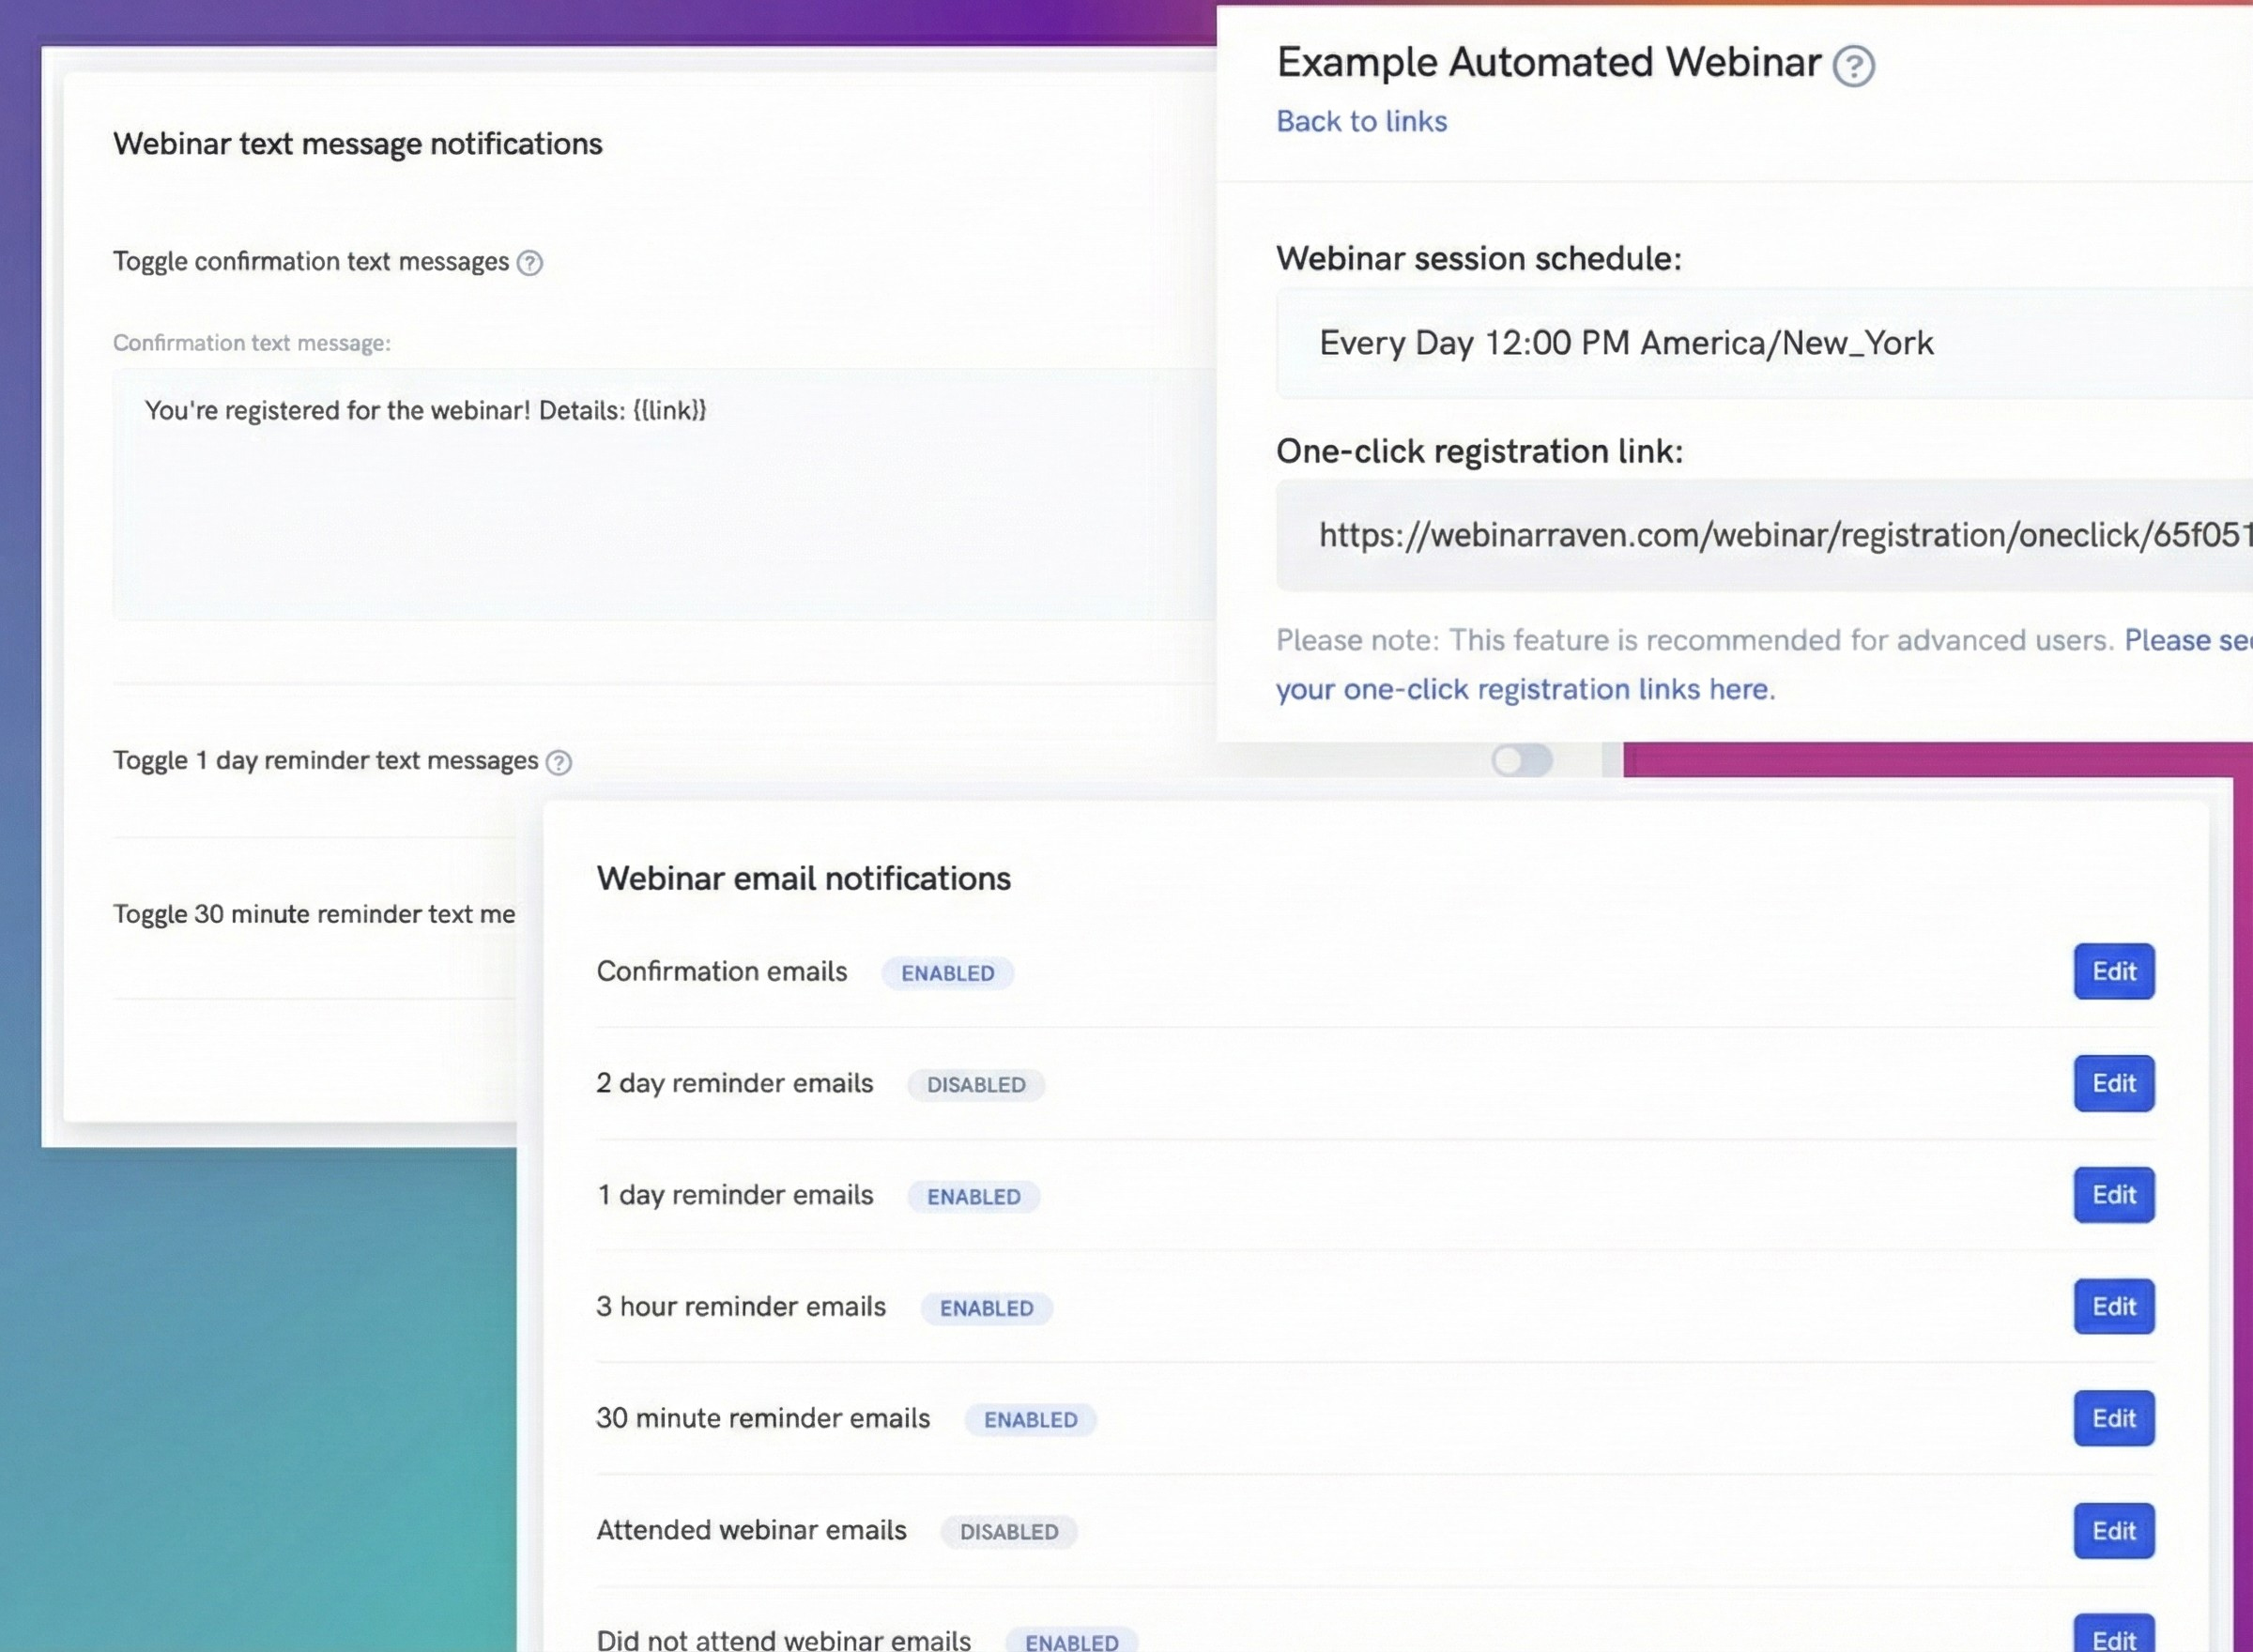Edit the Confirmation emails notification
This screenshot has width=2253, height=1652.
2113,971
